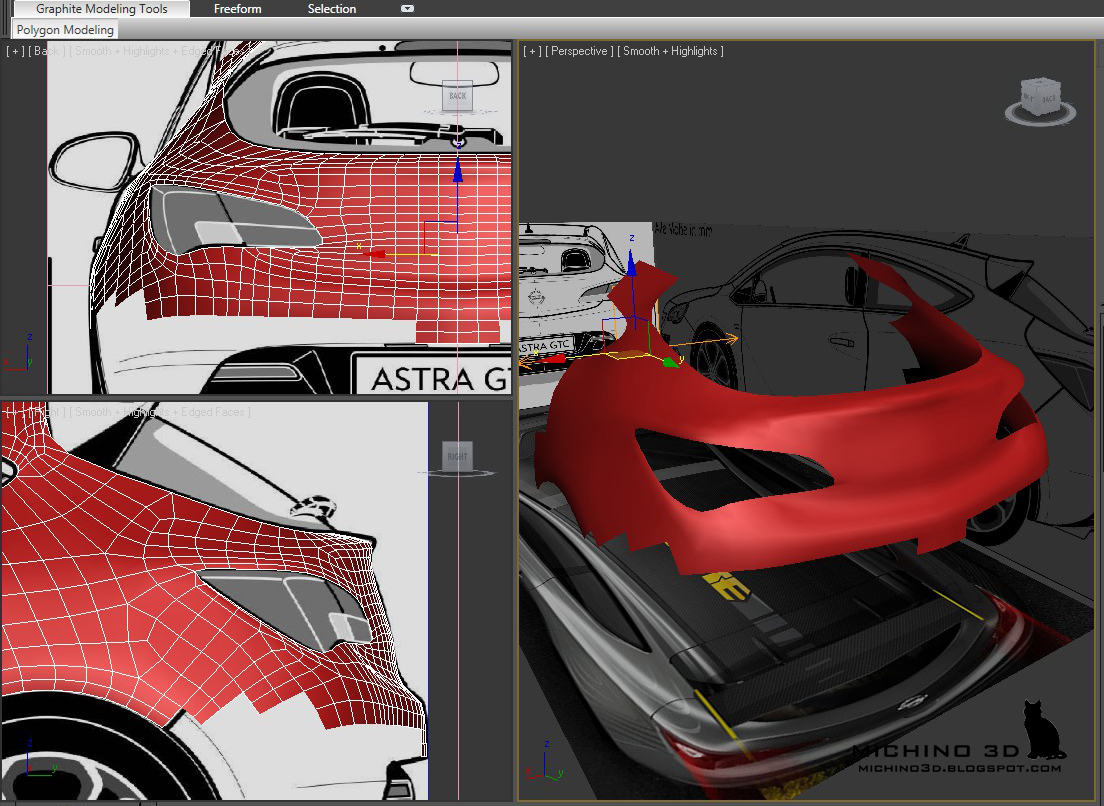This screenshot has width=1104, height=806.
Task: Open the ribbon minimize options dropdown
Action: click(x=407, y=9)
